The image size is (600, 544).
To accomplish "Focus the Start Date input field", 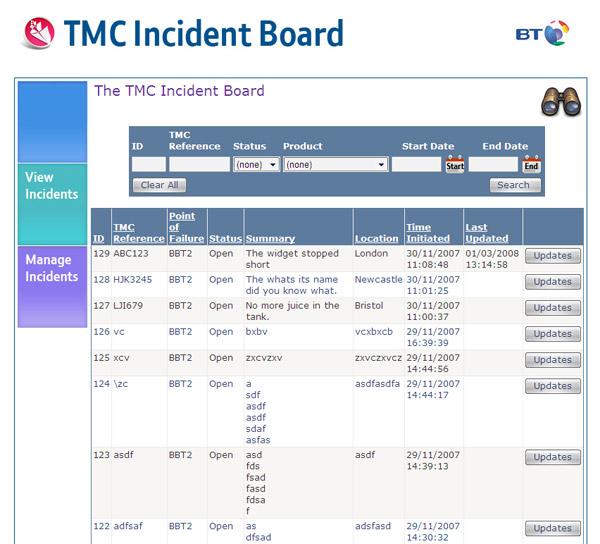I will [416, 164].
